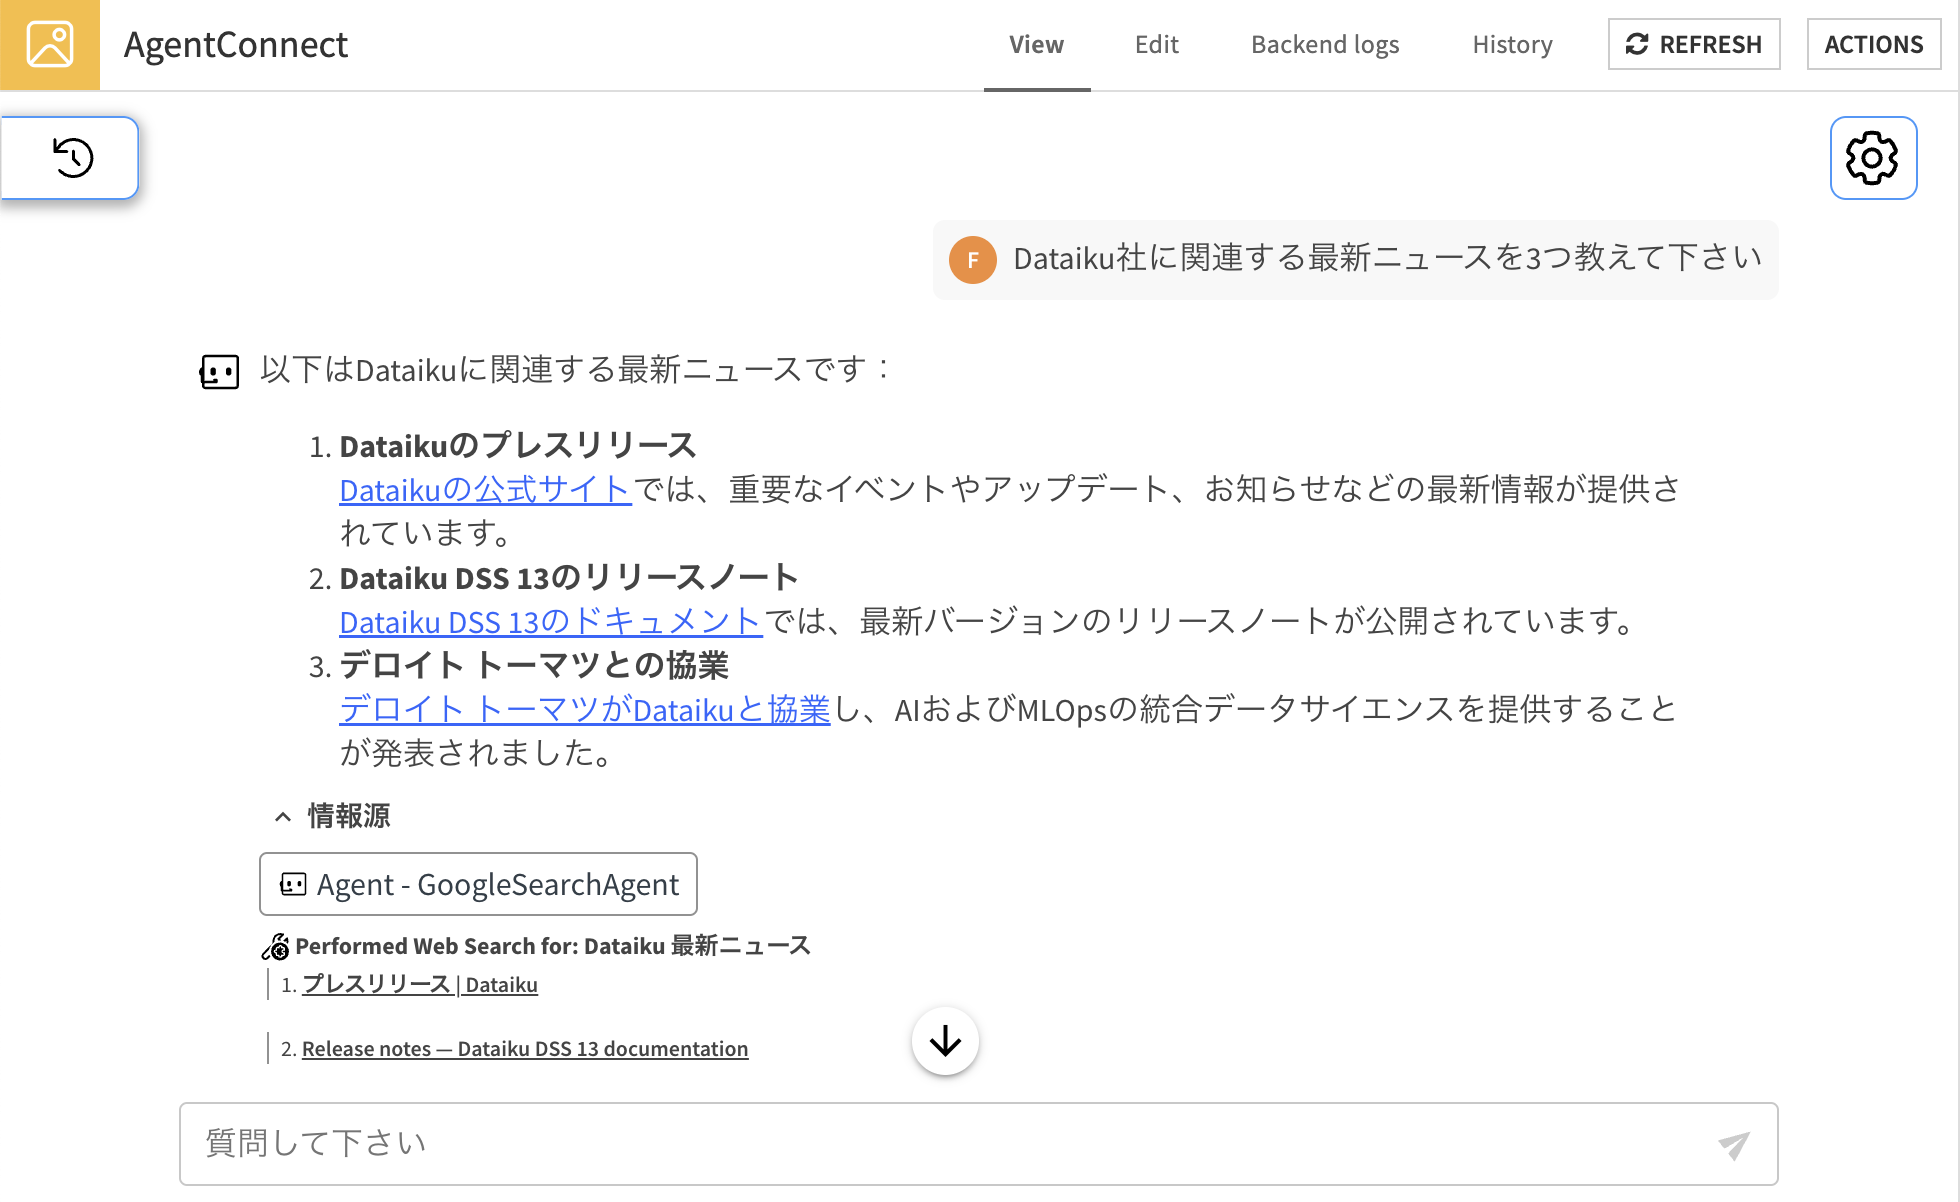Click the web search globe icon
Viewport: 1960px width, 1202px height.
pyautogui.click(x=276, y=946)
